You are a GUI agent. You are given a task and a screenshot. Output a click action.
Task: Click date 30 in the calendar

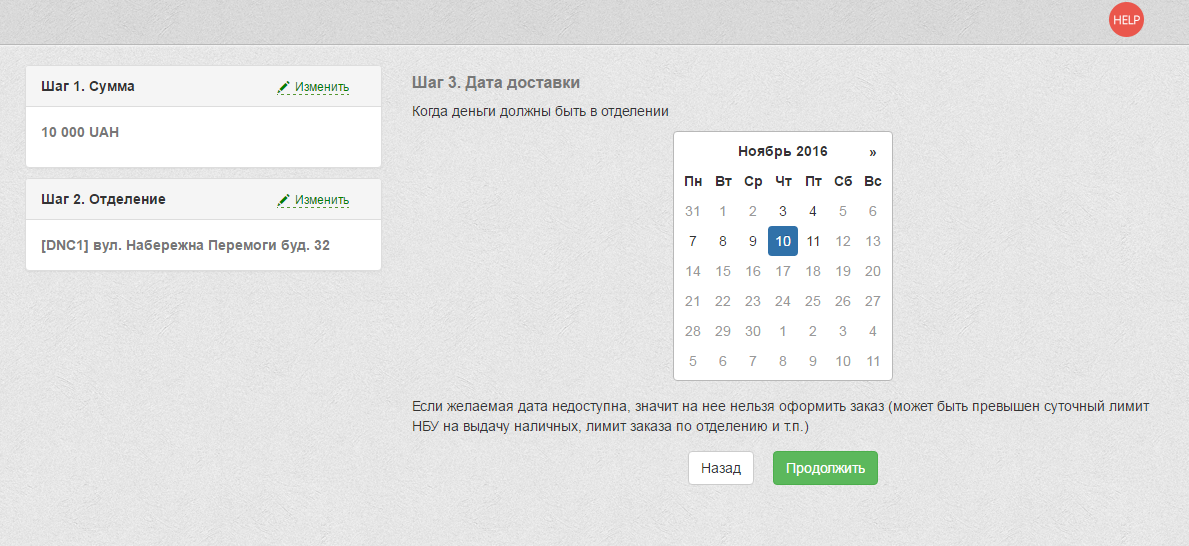pyautogui.click(x=753, y=331)
